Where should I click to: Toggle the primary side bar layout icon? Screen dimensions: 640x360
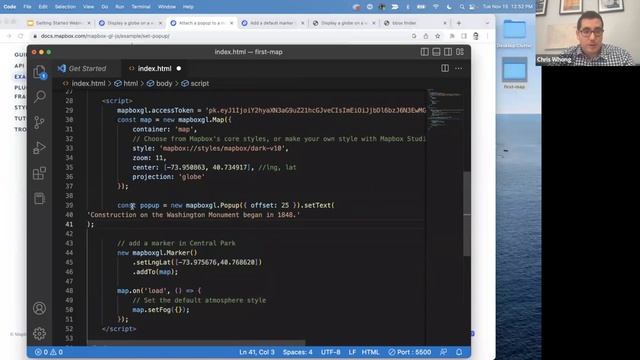pyautogui.click(x=424, y=52)
